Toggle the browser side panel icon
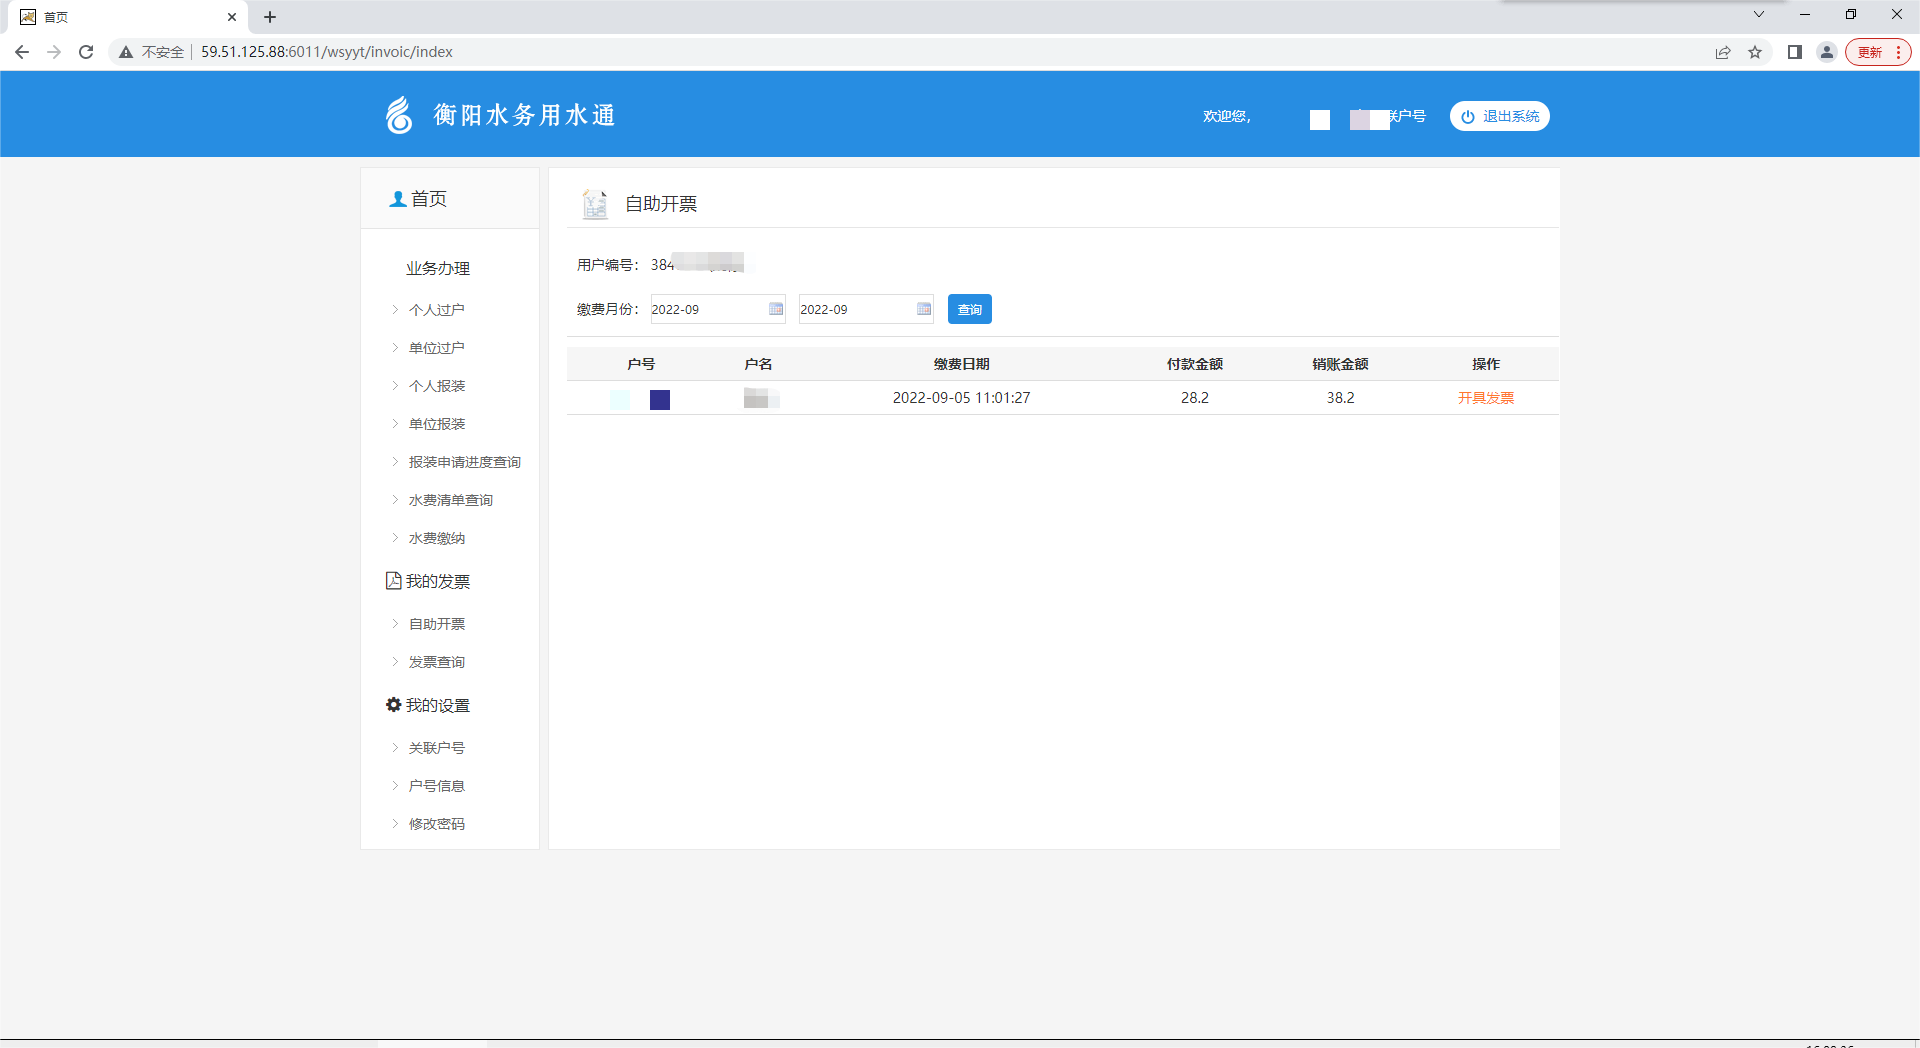Viewport: 1920px width, 1048px height. point(1795,52)
